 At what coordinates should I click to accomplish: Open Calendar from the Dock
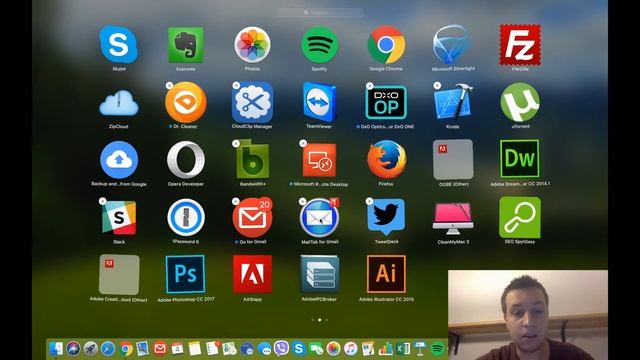[177, 349]
